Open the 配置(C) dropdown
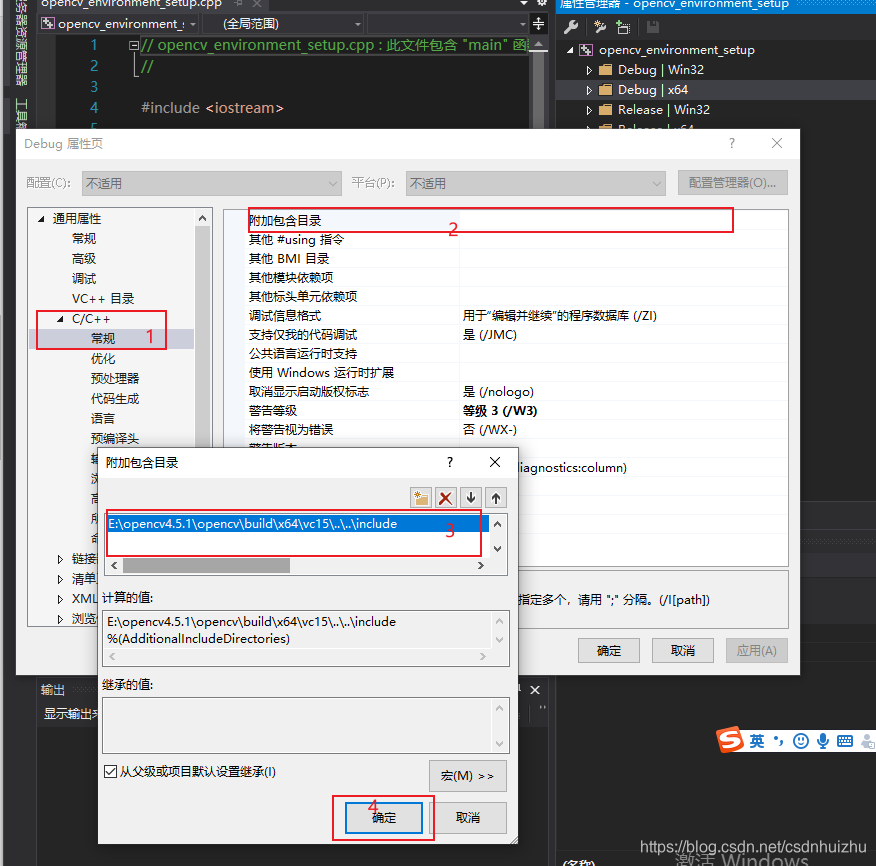876x866 pixels. [212, 183]
